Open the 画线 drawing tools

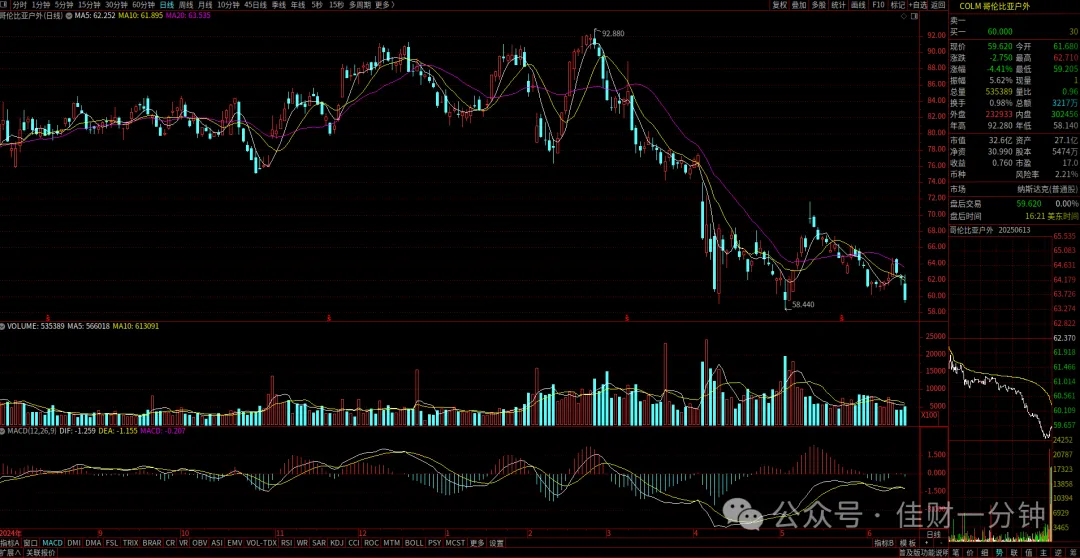coord(858,4)
